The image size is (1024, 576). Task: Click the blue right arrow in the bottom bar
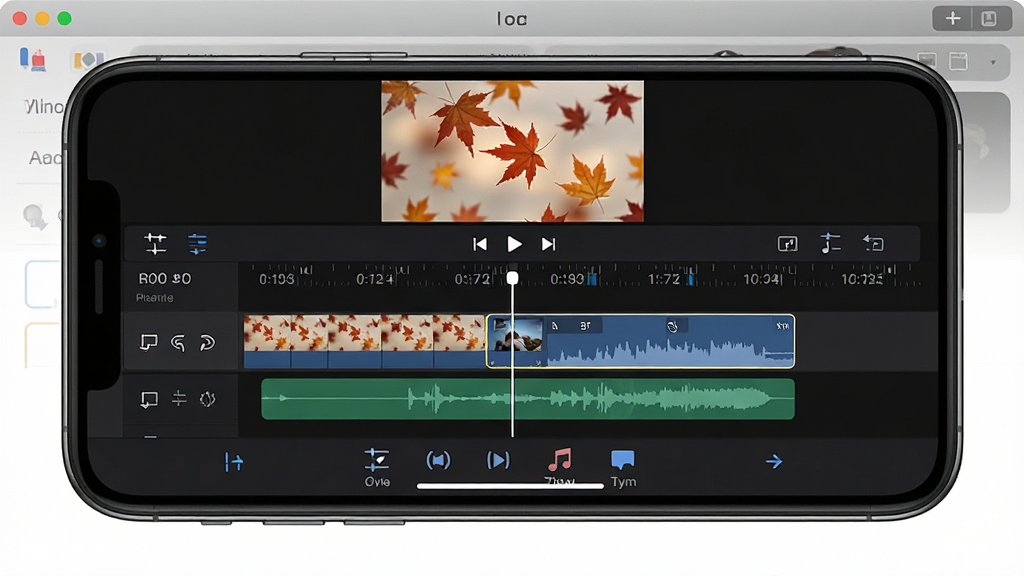(774, 462)
